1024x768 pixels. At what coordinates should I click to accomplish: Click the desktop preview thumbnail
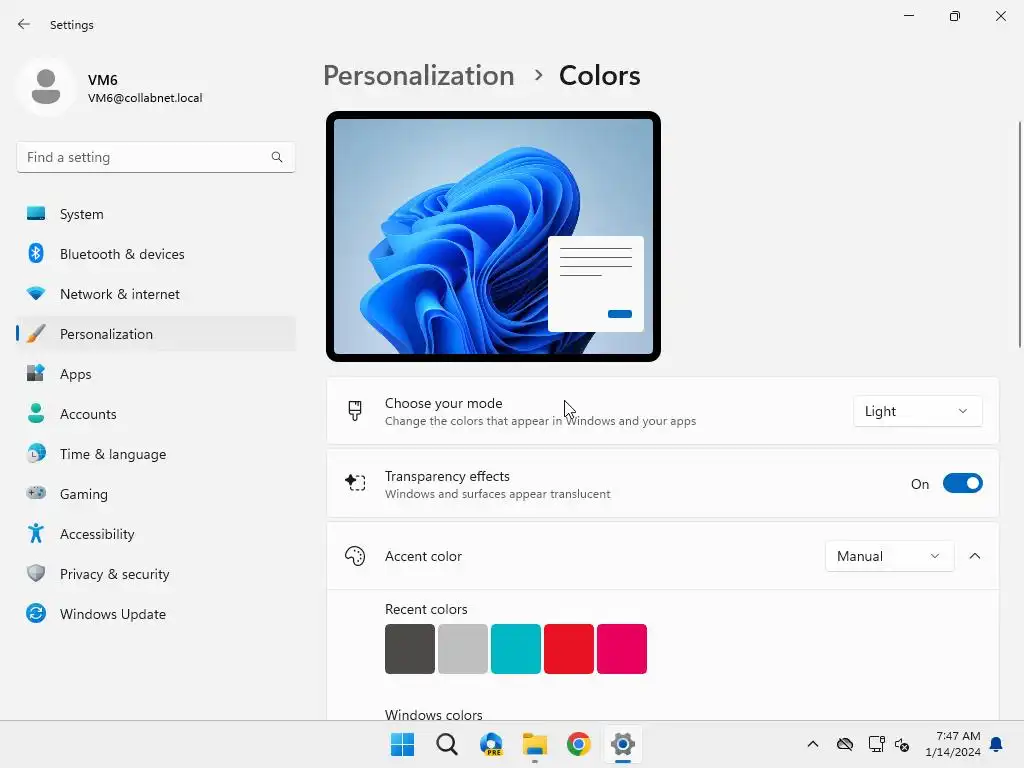[x=493, y=236]
